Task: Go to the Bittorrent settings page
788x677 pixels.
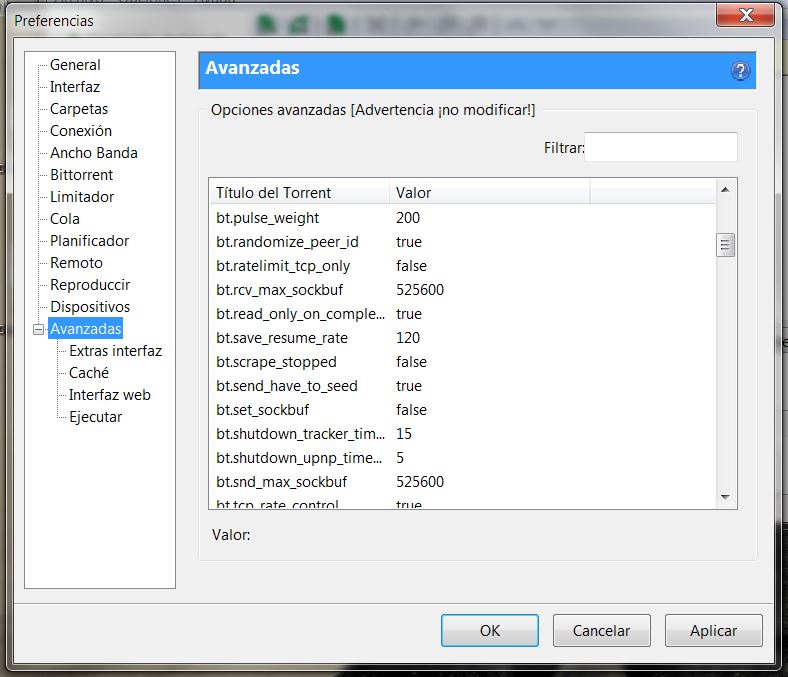Action: pyautogui.click(x=81, y=175)
